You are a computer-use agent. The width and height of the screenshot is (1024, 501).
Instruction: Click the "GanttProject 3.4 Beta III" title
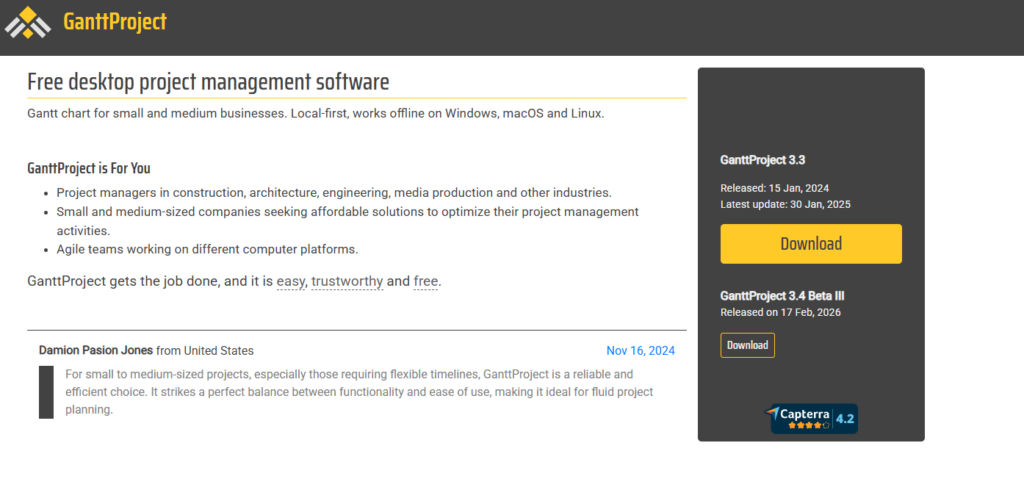(782, 296)
